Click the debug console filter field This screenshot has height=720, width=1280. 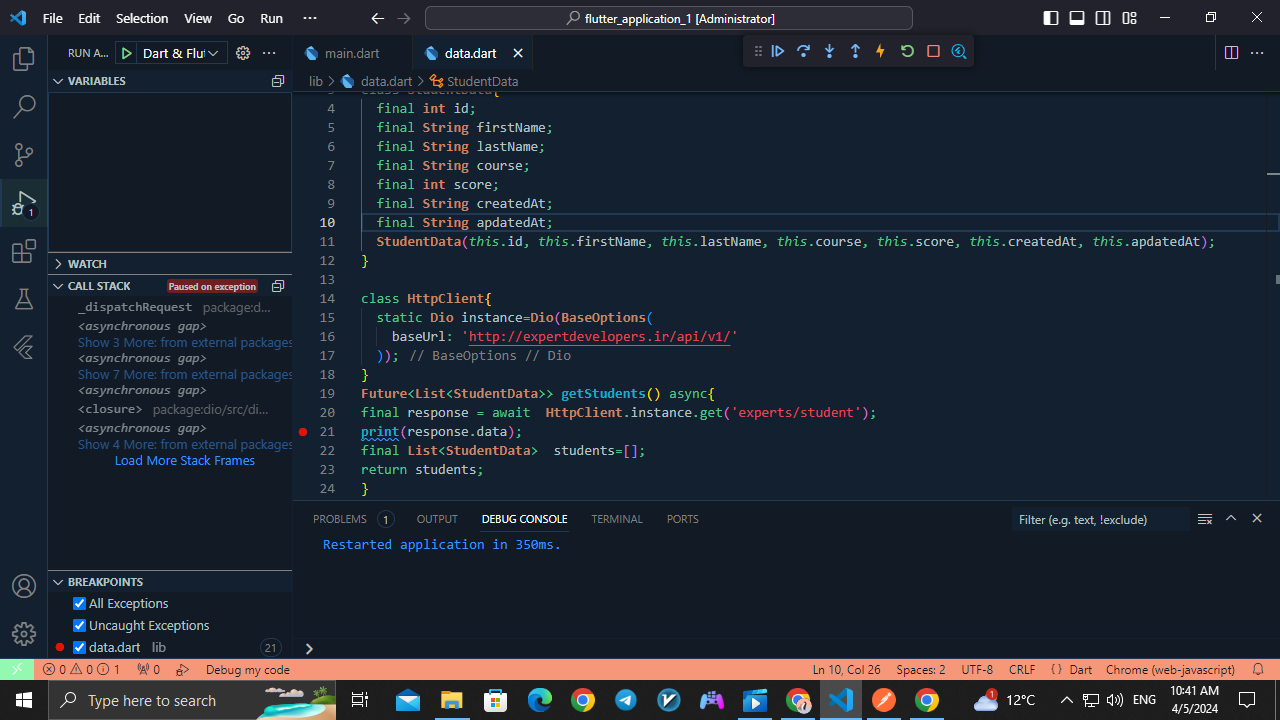[x=1100, y=519]
